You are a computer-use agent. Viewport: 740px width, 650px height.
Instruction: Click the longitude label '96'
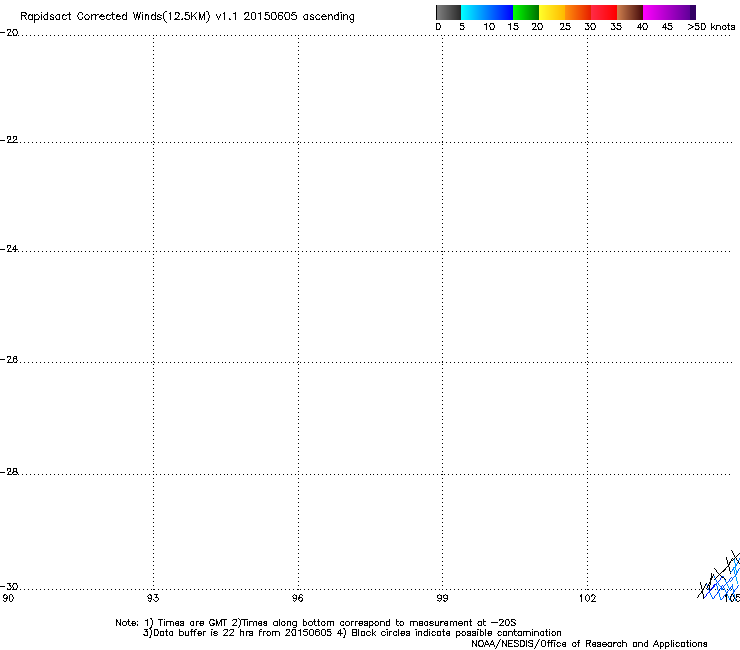(298, 599)
